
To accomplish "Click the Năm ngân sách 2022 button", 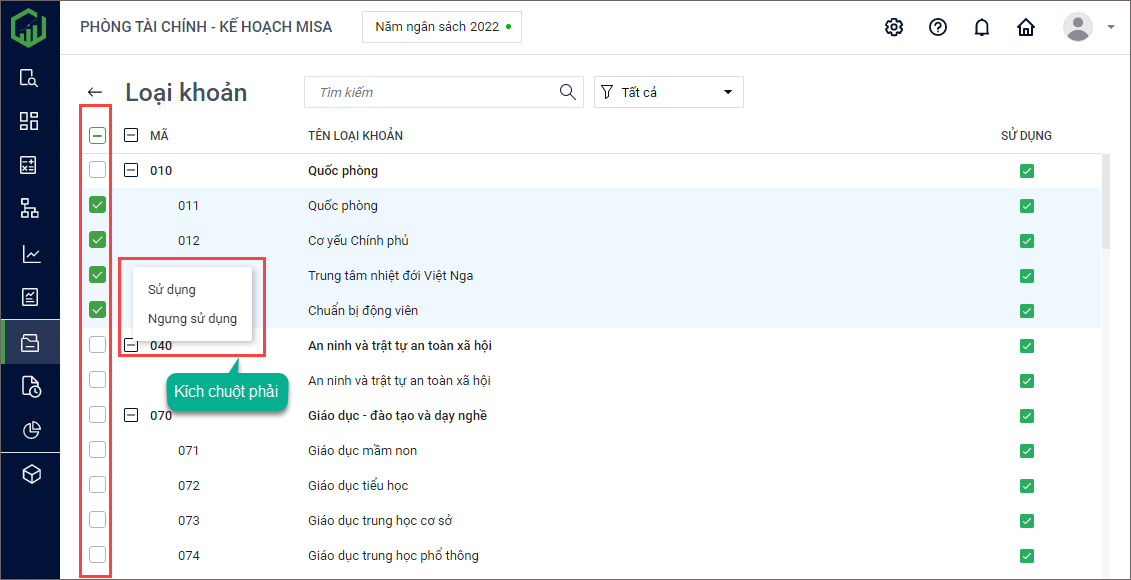I will 442,27.
